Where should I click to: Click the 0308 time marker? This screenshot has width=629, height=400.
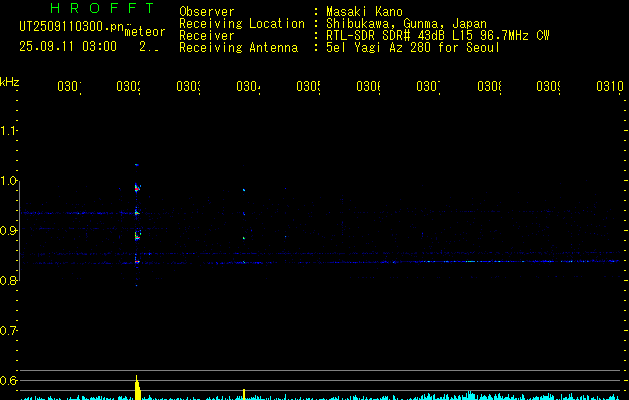point(489,86)
